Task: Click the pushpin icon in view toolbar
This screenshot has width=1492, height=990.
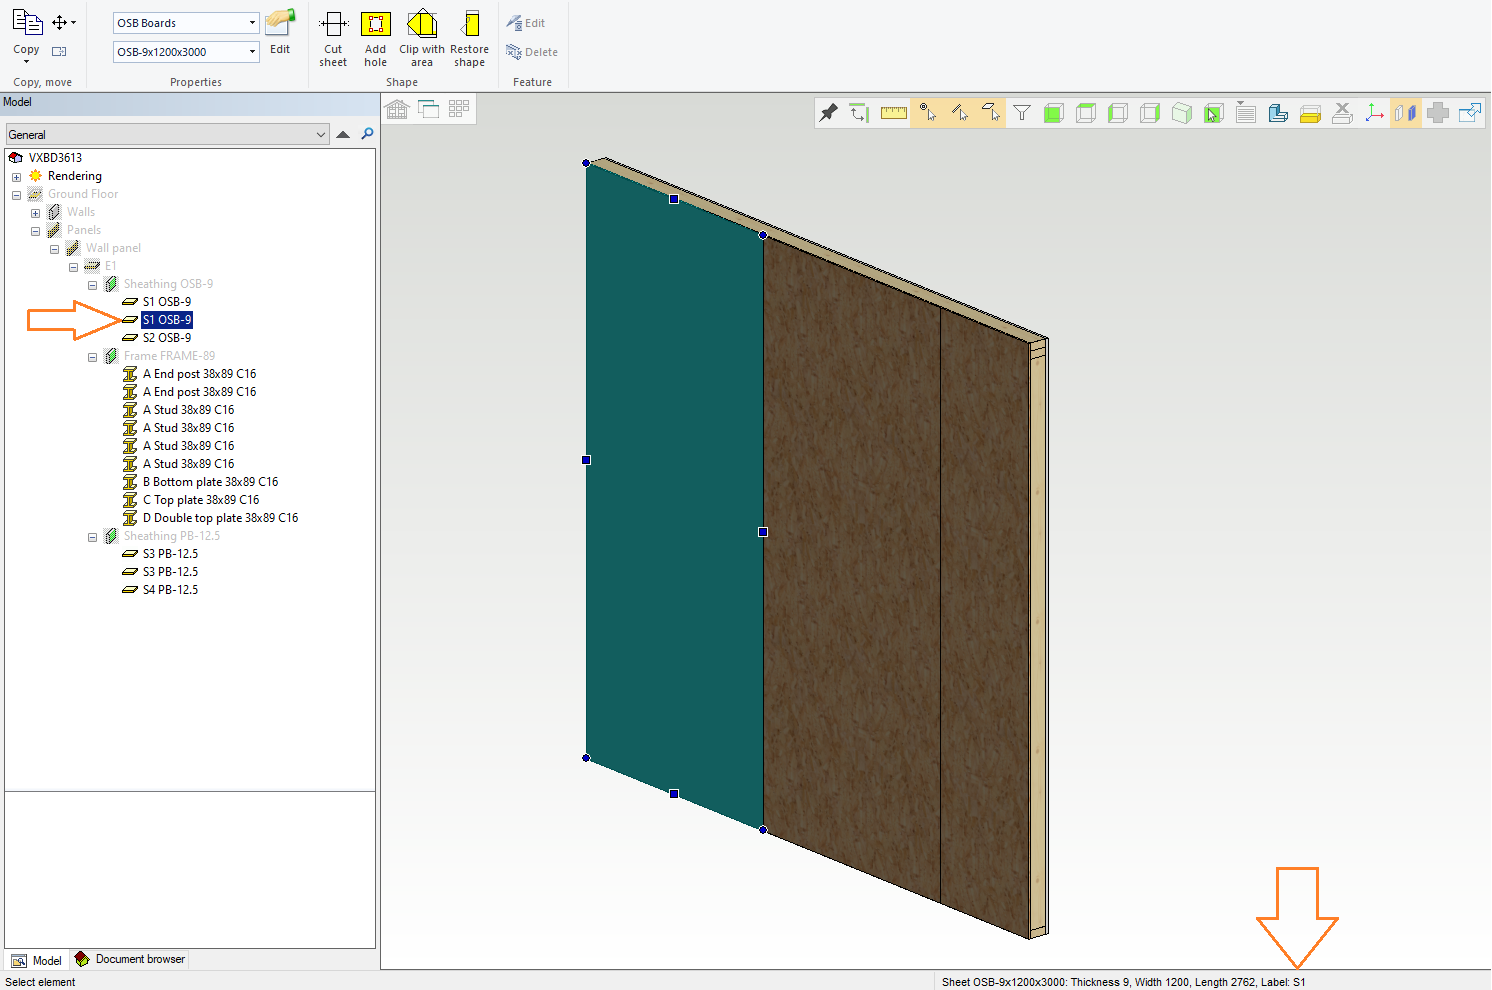Action: [829, 113]
